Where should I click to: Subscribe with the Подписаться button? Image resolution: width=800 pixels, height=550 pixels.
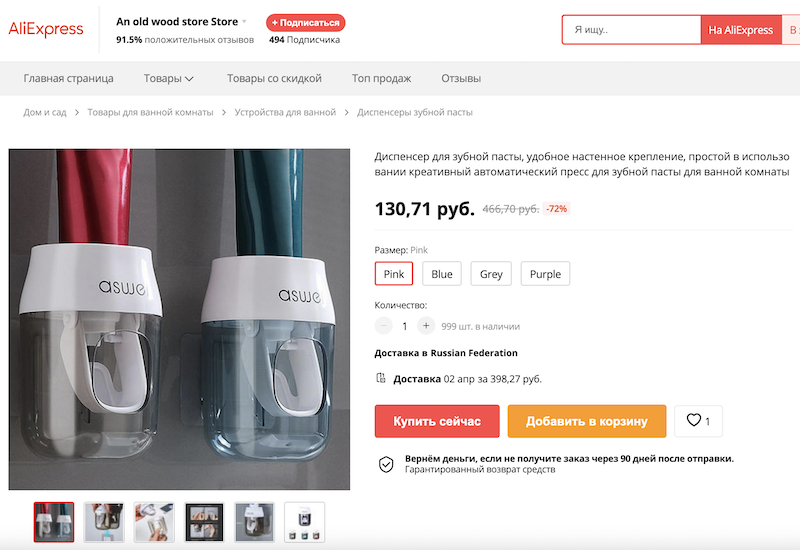point(305,22)
